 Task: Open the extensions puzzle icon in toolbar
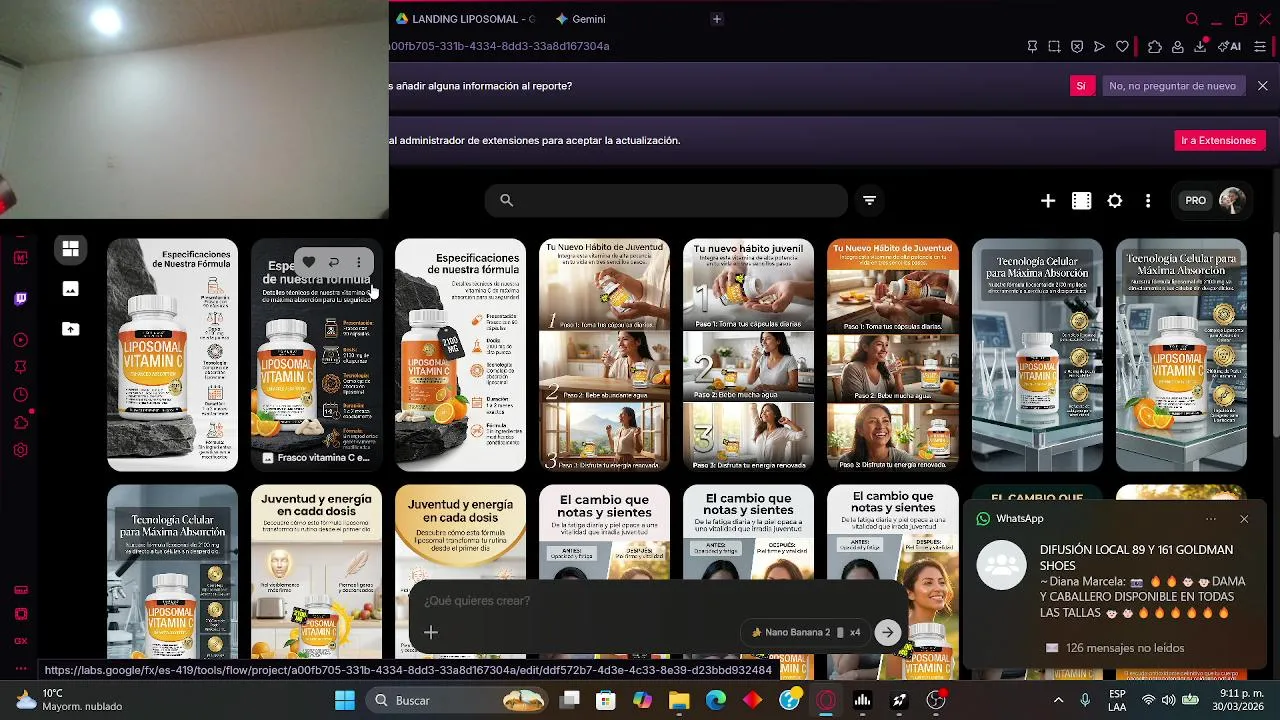tap(1155, 46)
